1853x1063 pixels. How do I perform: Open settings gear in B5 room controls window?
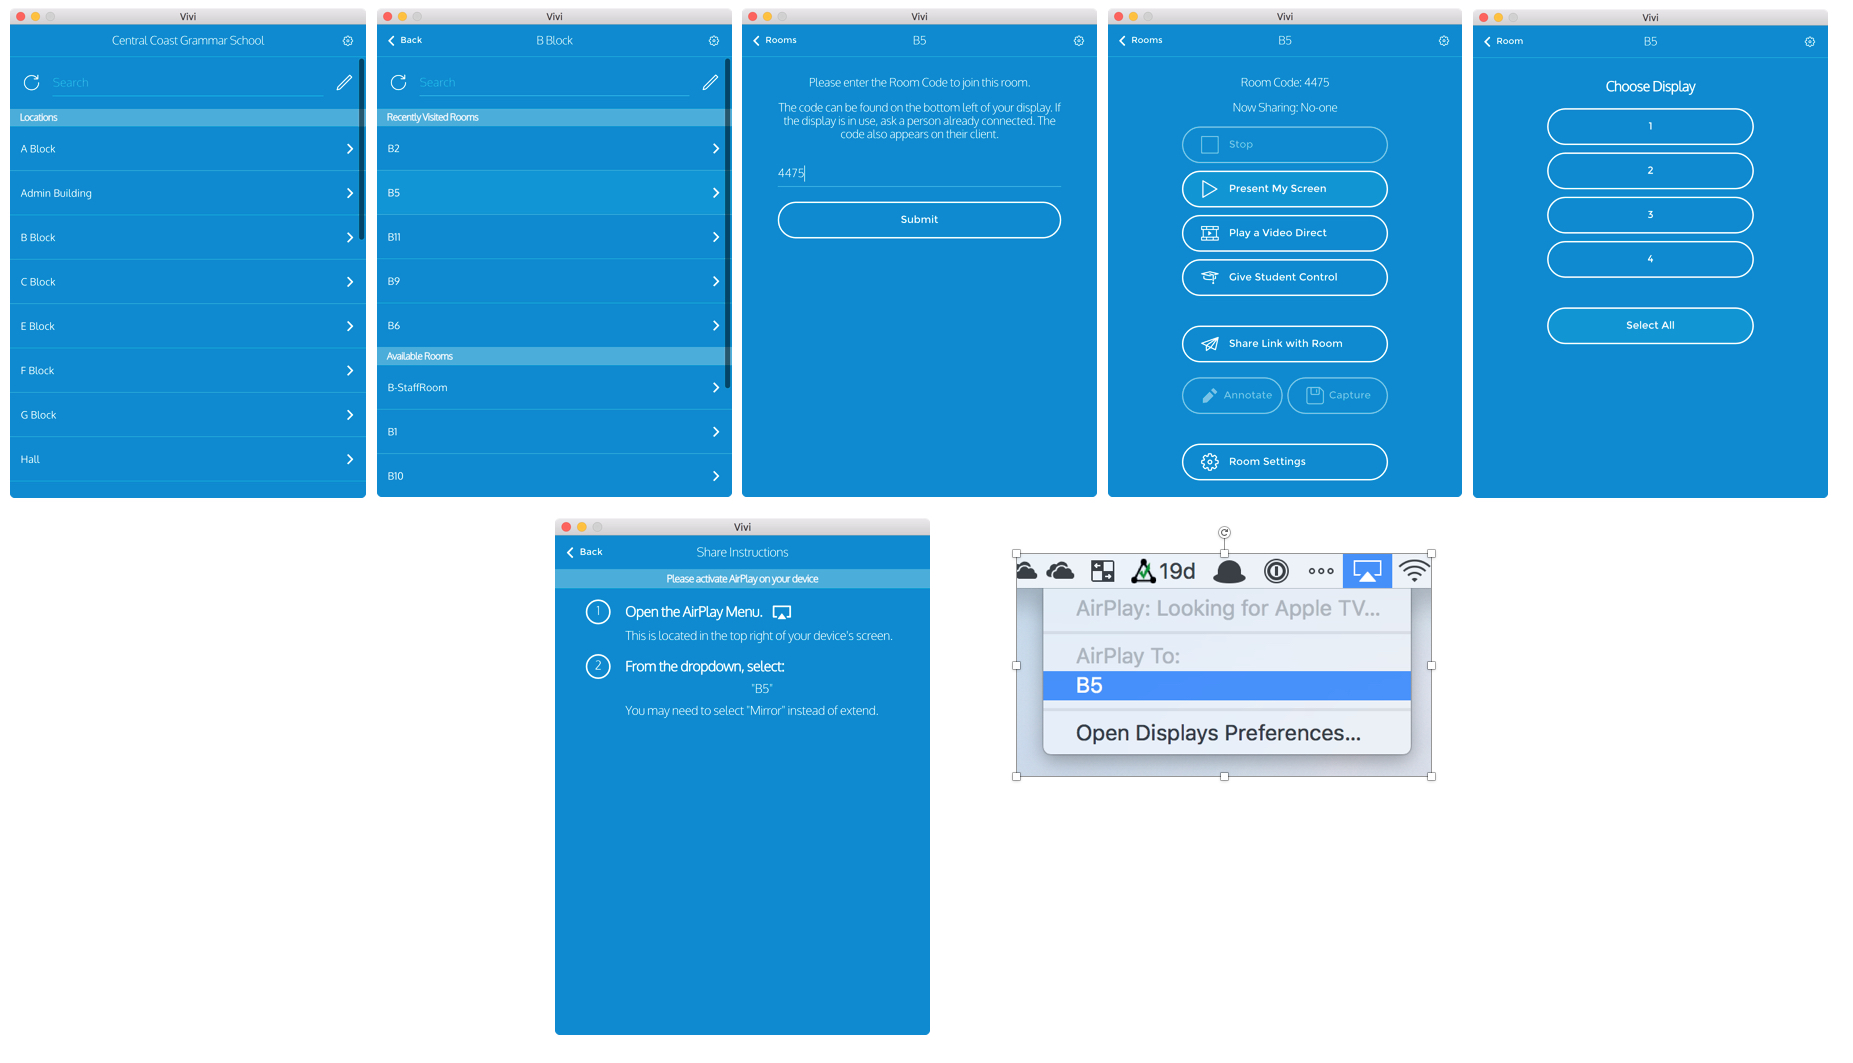pos(1444,41)
